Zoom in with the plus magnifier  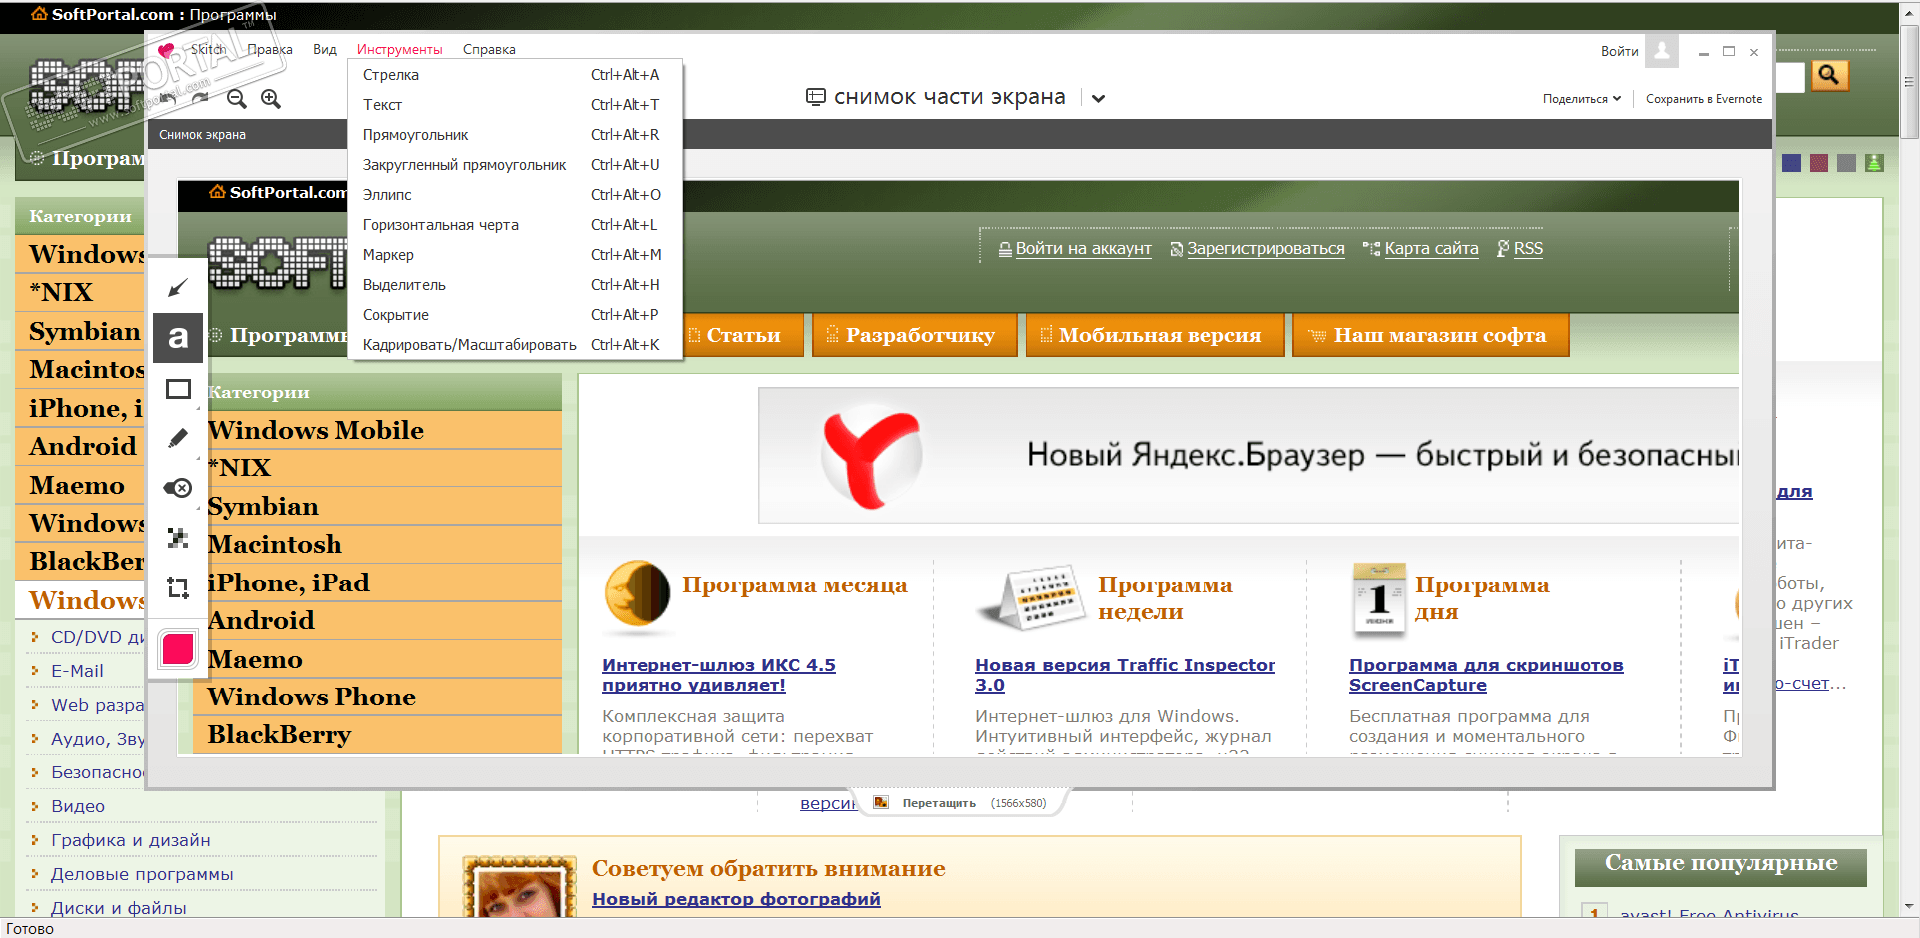tap(270, 99)
